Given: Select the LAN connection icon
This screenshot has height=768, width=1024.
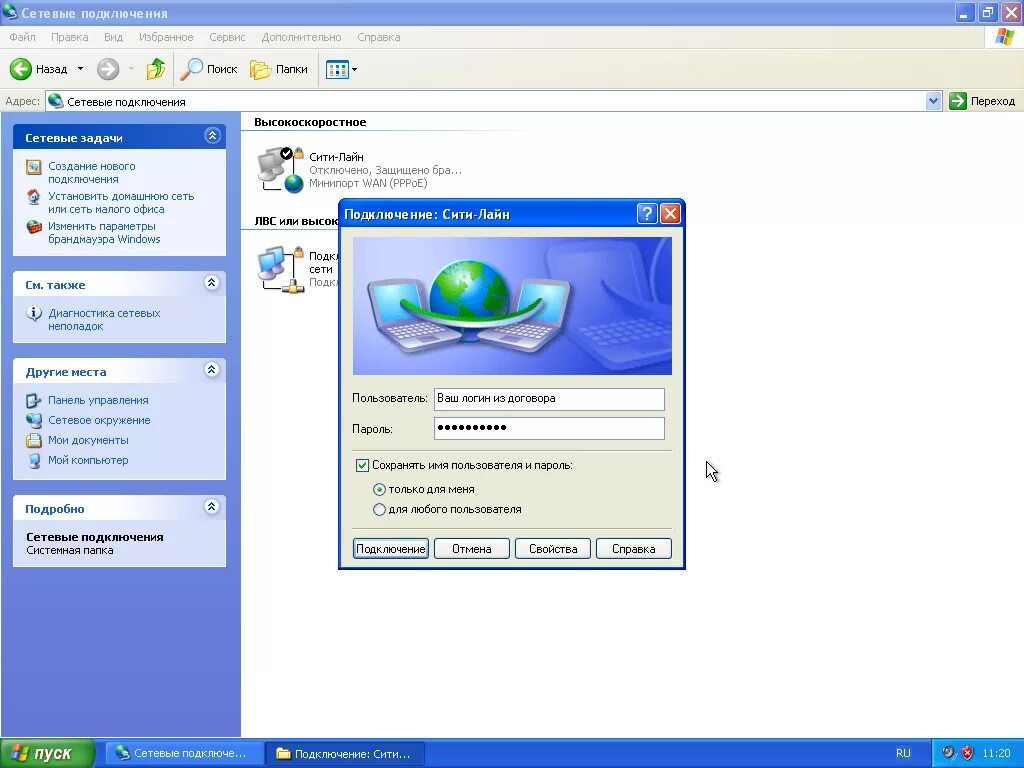Looking at the screenshot, I should point(281,268).
